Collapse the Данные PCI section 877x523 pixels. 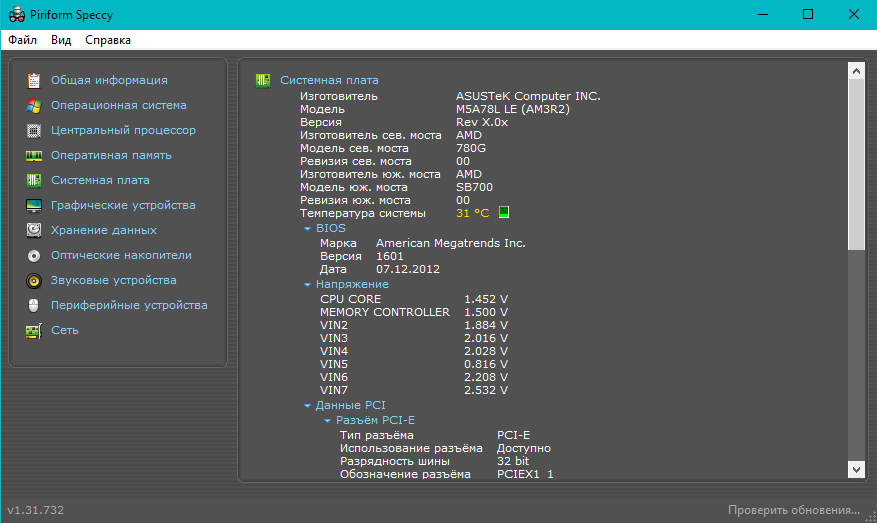pyautogui.click(x=307, y=406)
